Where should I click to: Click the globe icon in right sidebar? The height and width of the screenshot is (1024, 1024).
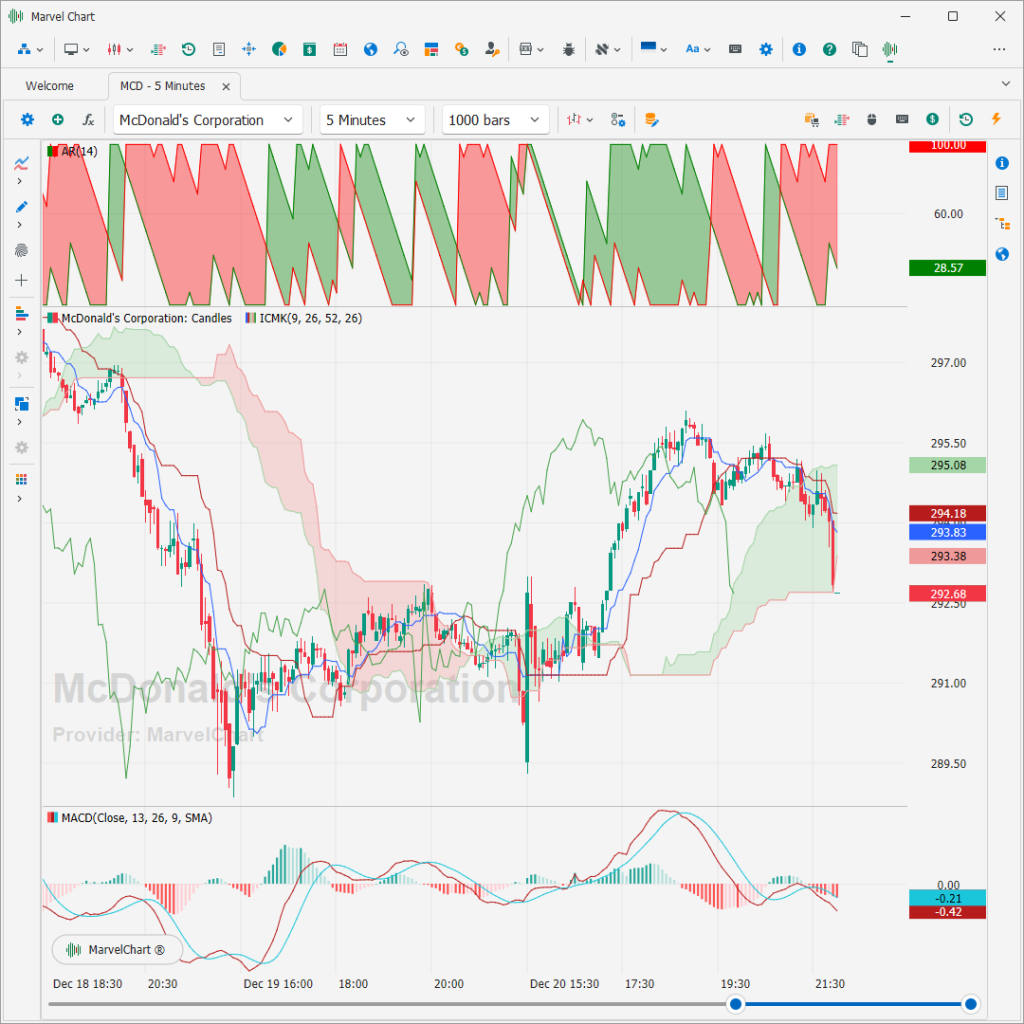tap(1002, 254)
